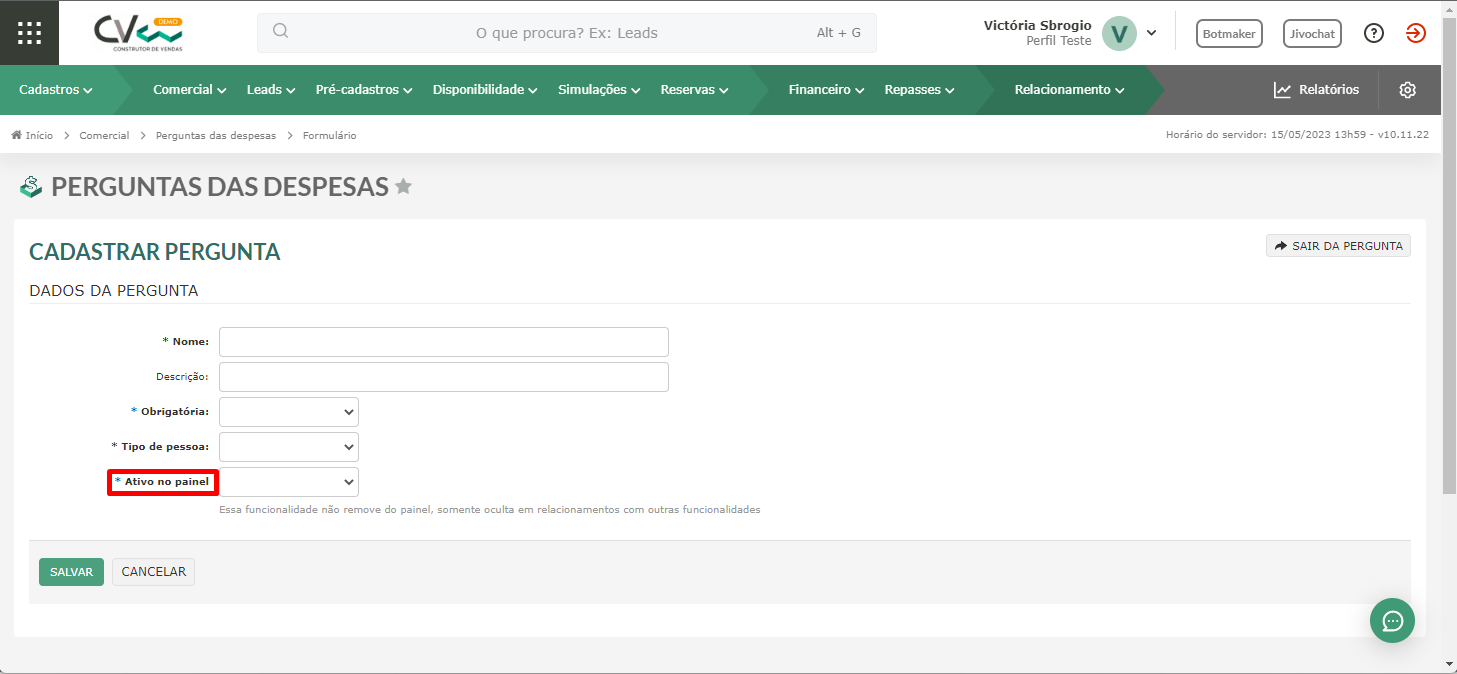Click the Cancelar button

tap(154, 572)
